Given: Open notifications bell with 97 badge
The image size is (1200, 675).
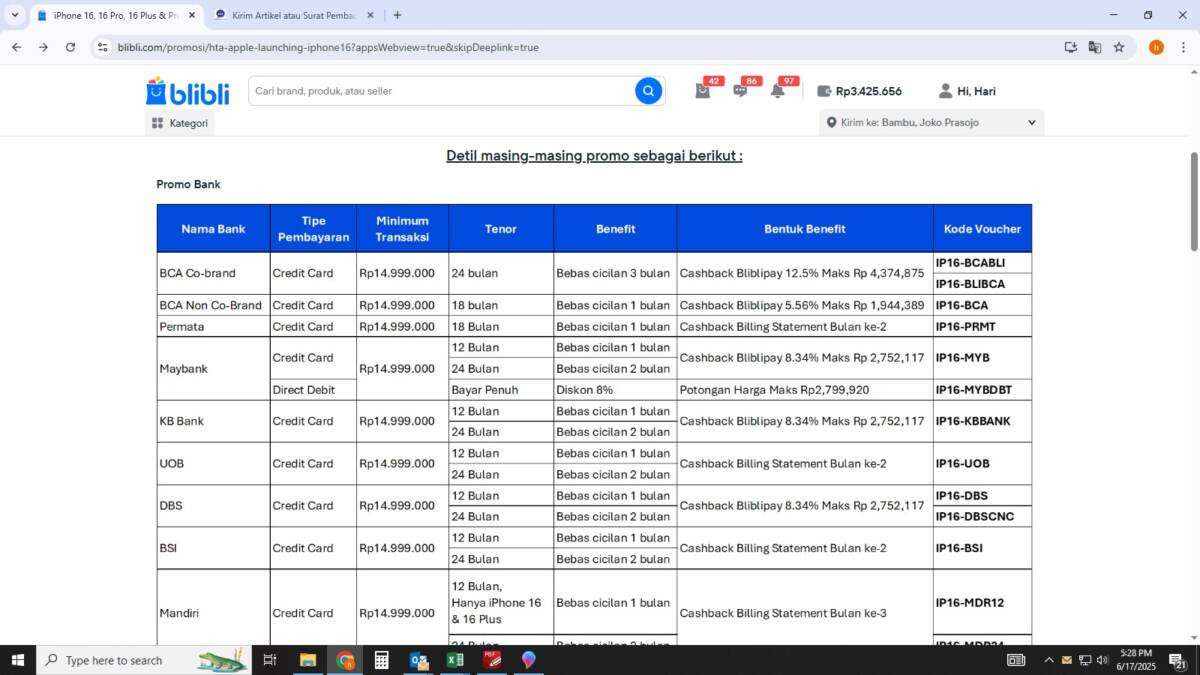Looking at the screenshot, I should [777, 91].
